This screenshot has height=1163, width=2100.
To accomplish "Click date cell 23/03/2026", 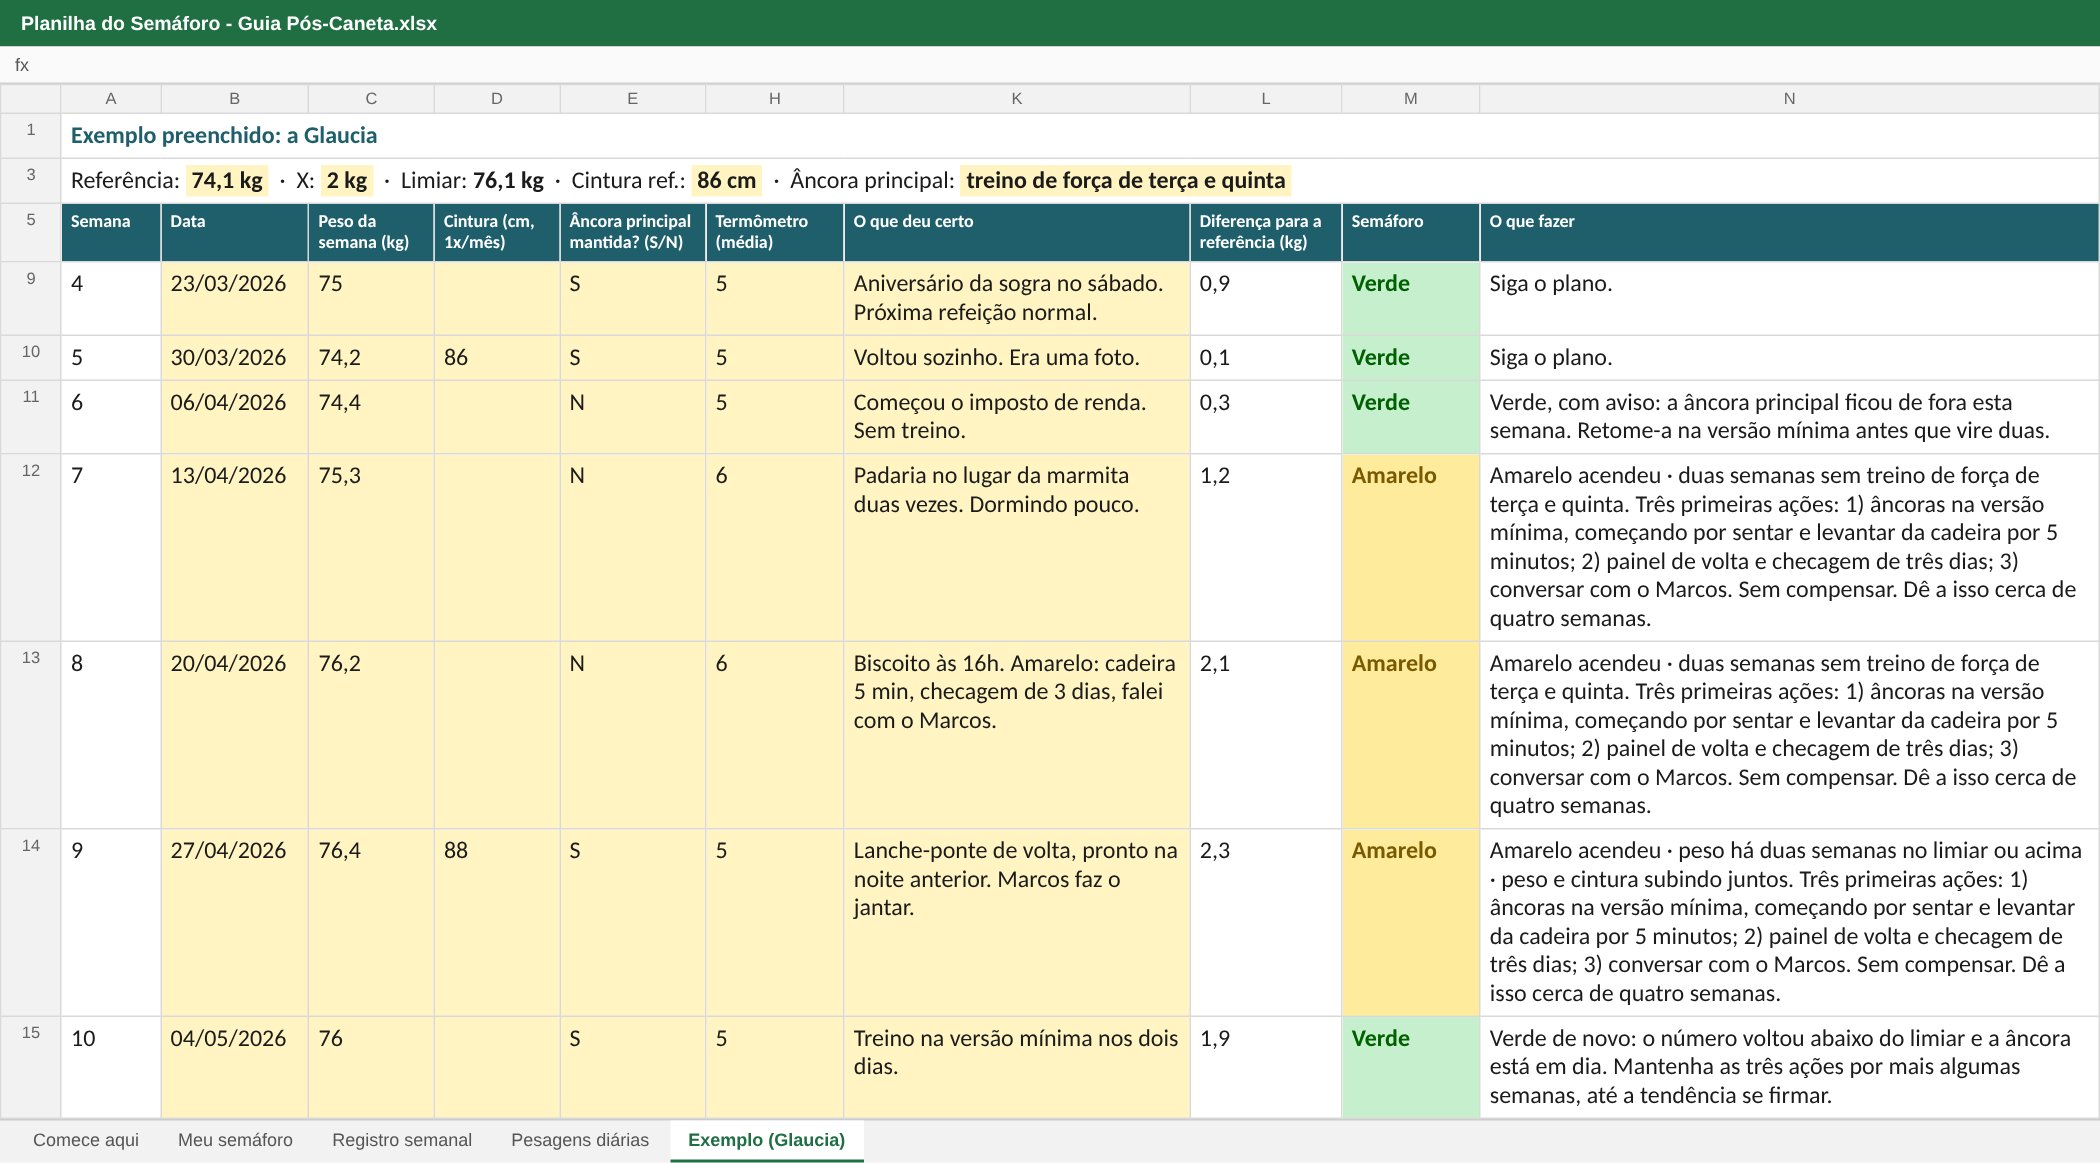I will [x=234, y=298].
